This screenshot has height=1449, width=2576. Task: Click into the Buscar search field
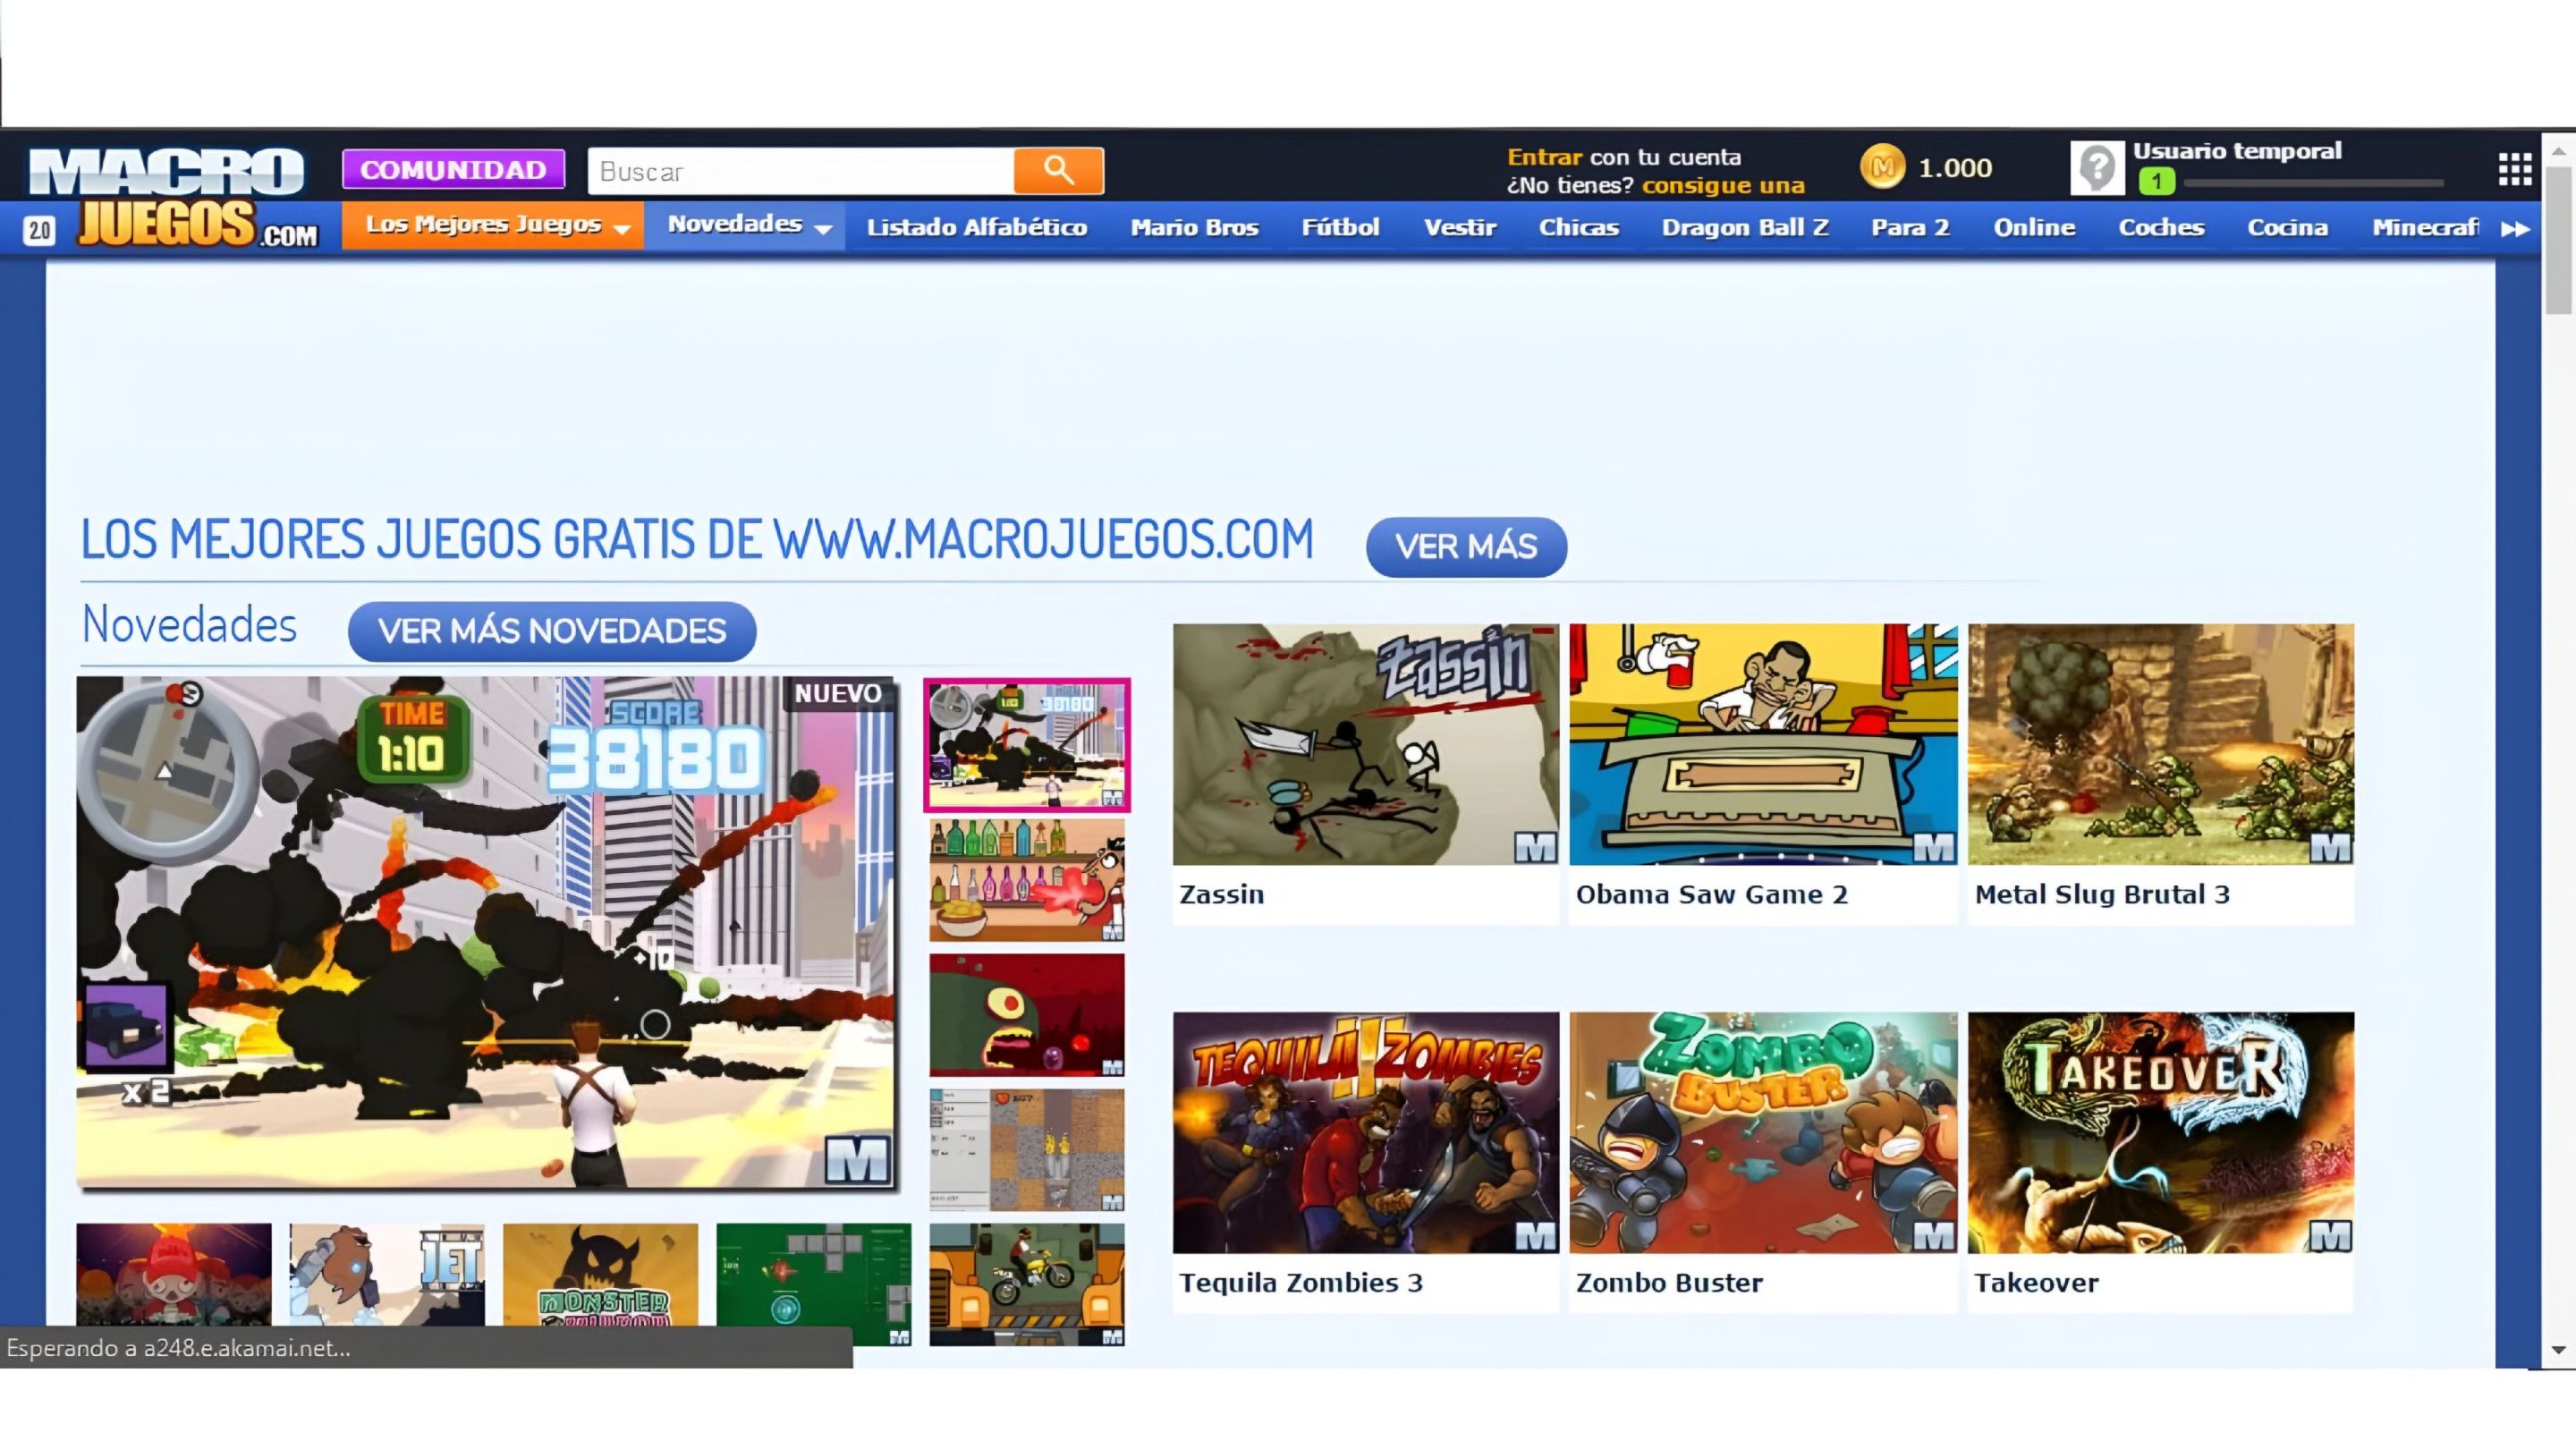tap(801, 171)
